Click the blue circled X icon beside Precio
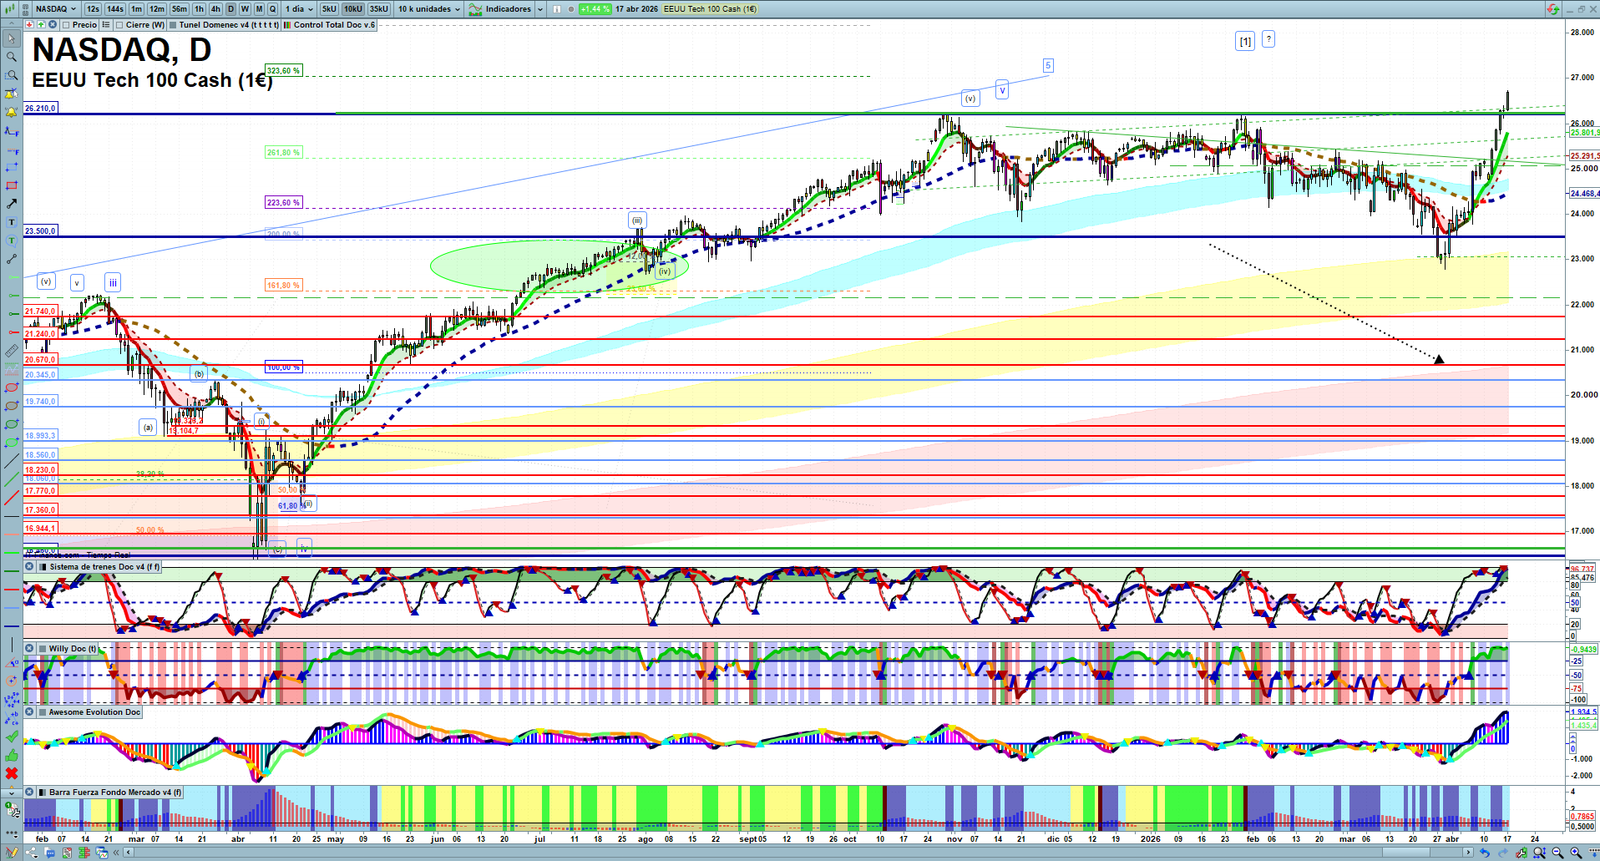This screenshot has height=861, width=1600. [53, 25]
